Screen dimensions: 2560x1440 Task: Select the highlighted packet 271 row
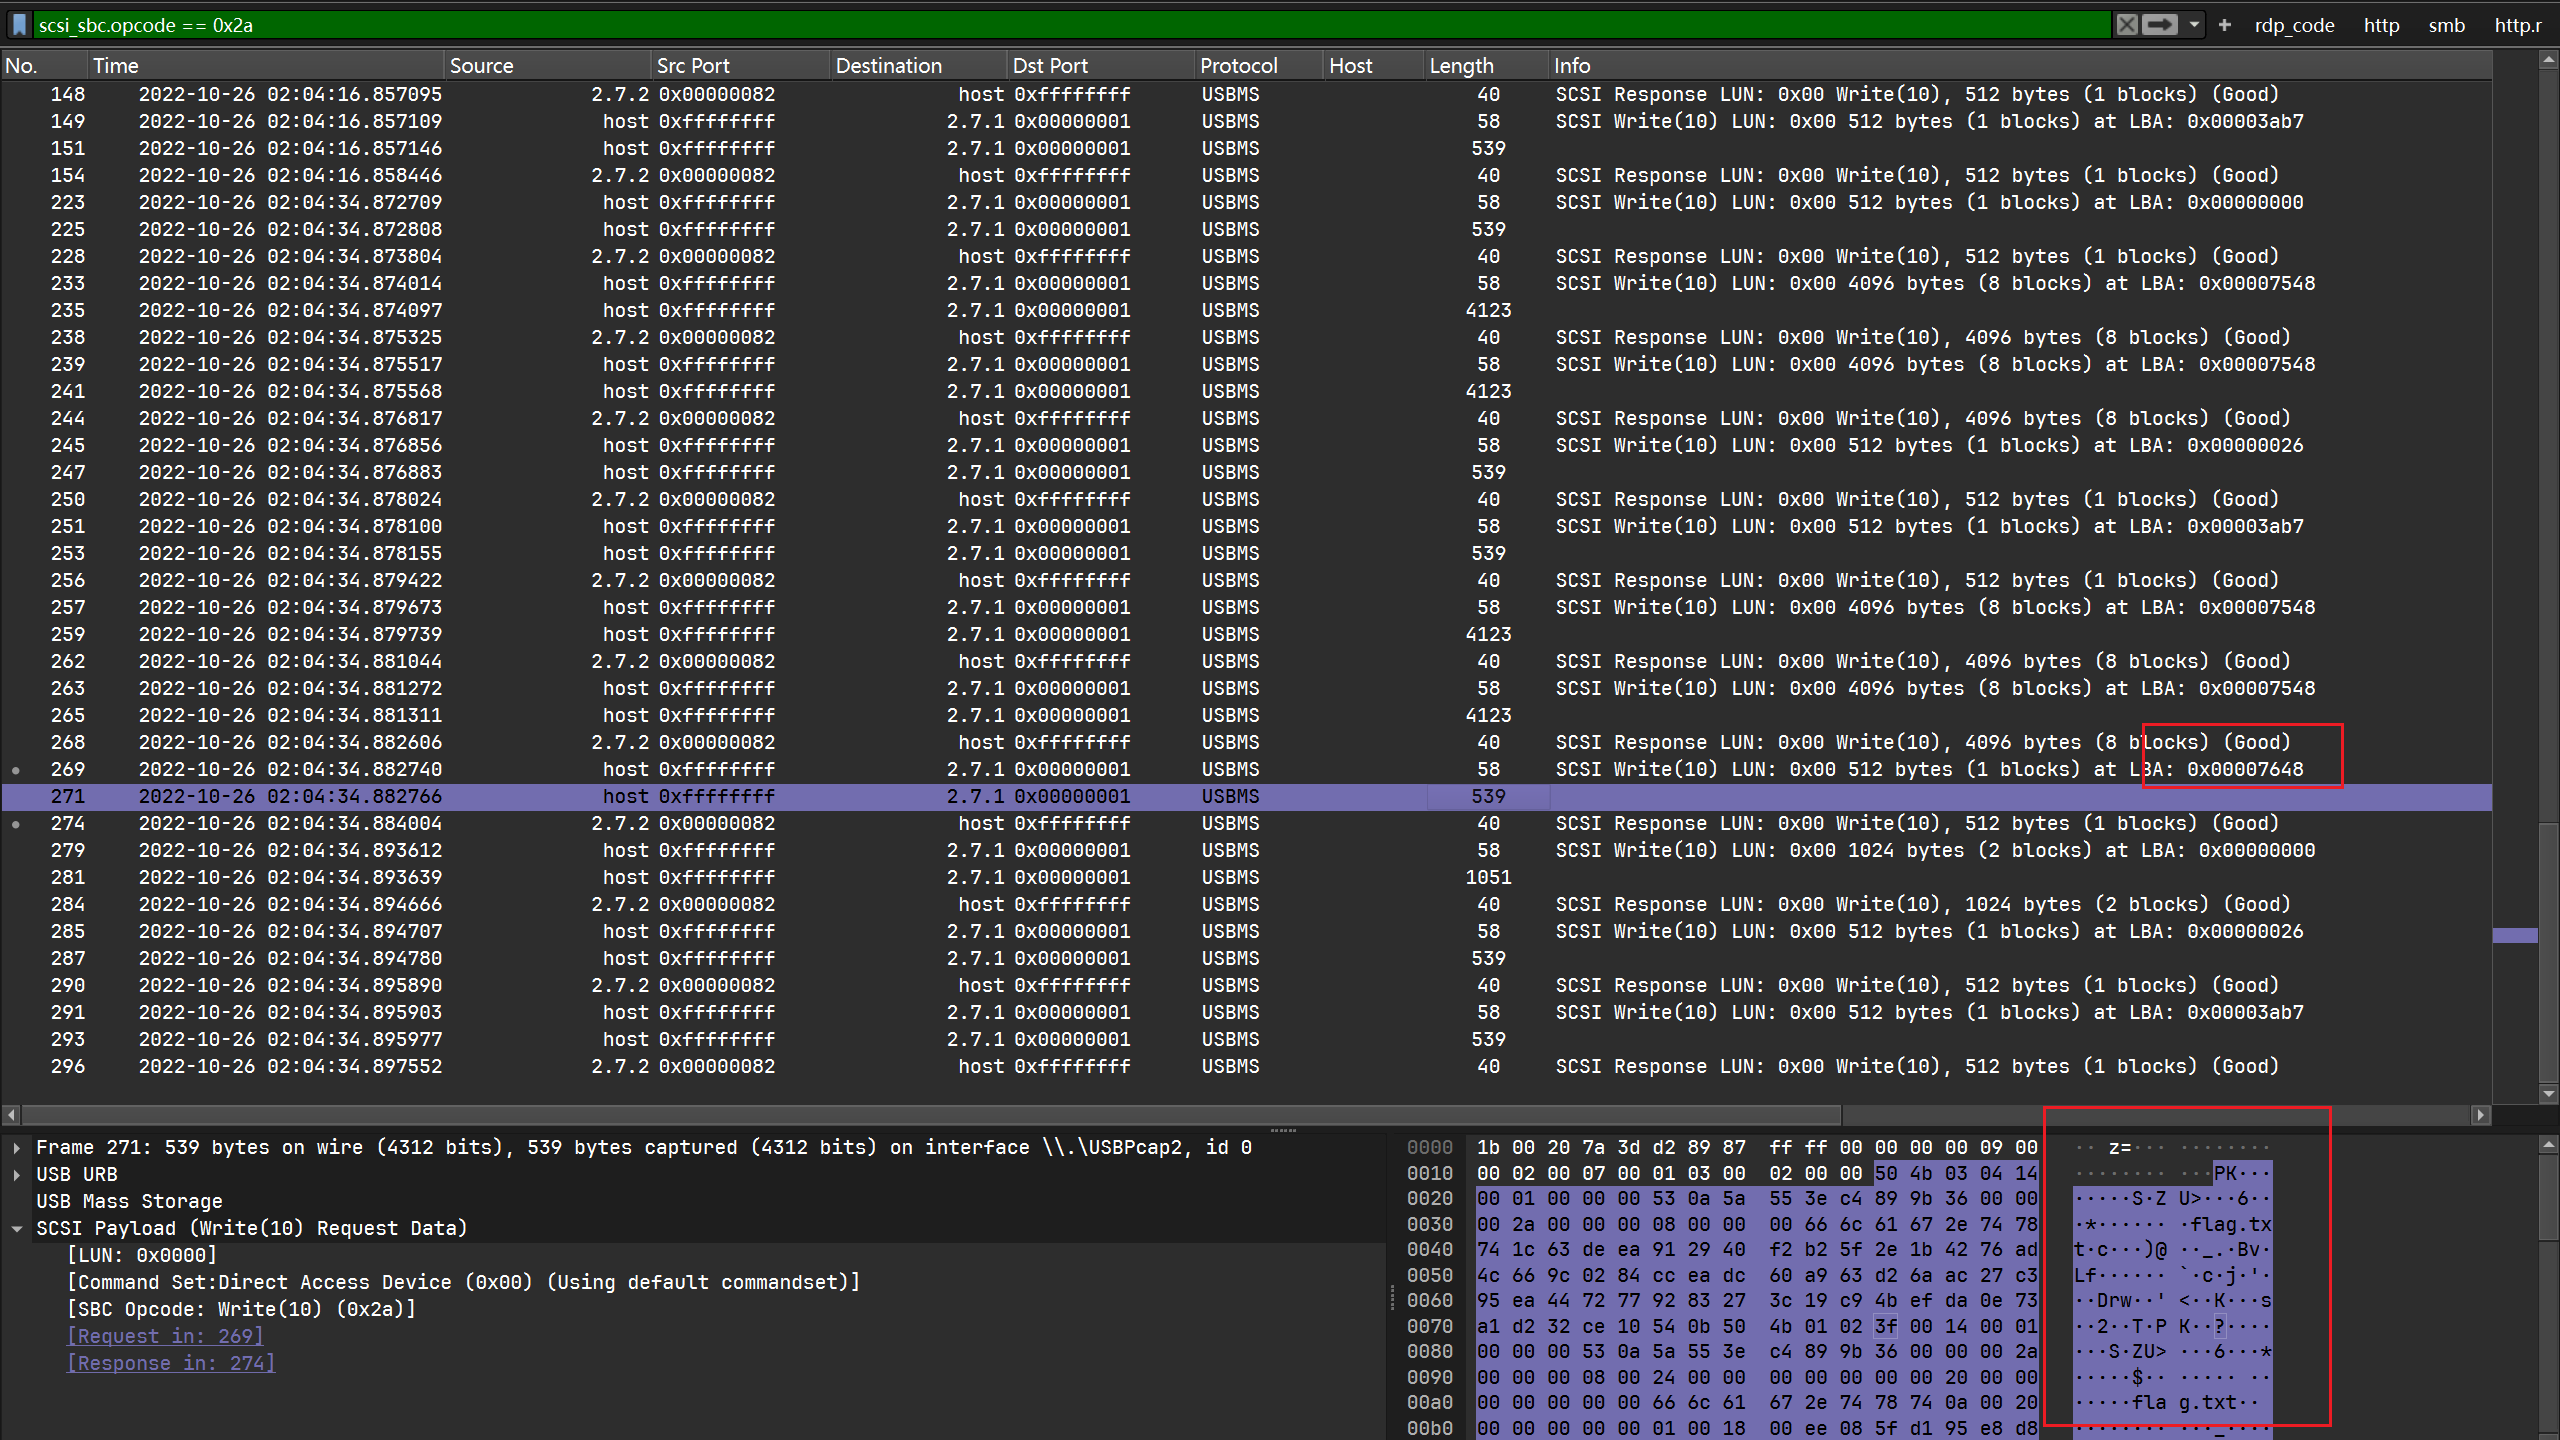[1246, 796]
